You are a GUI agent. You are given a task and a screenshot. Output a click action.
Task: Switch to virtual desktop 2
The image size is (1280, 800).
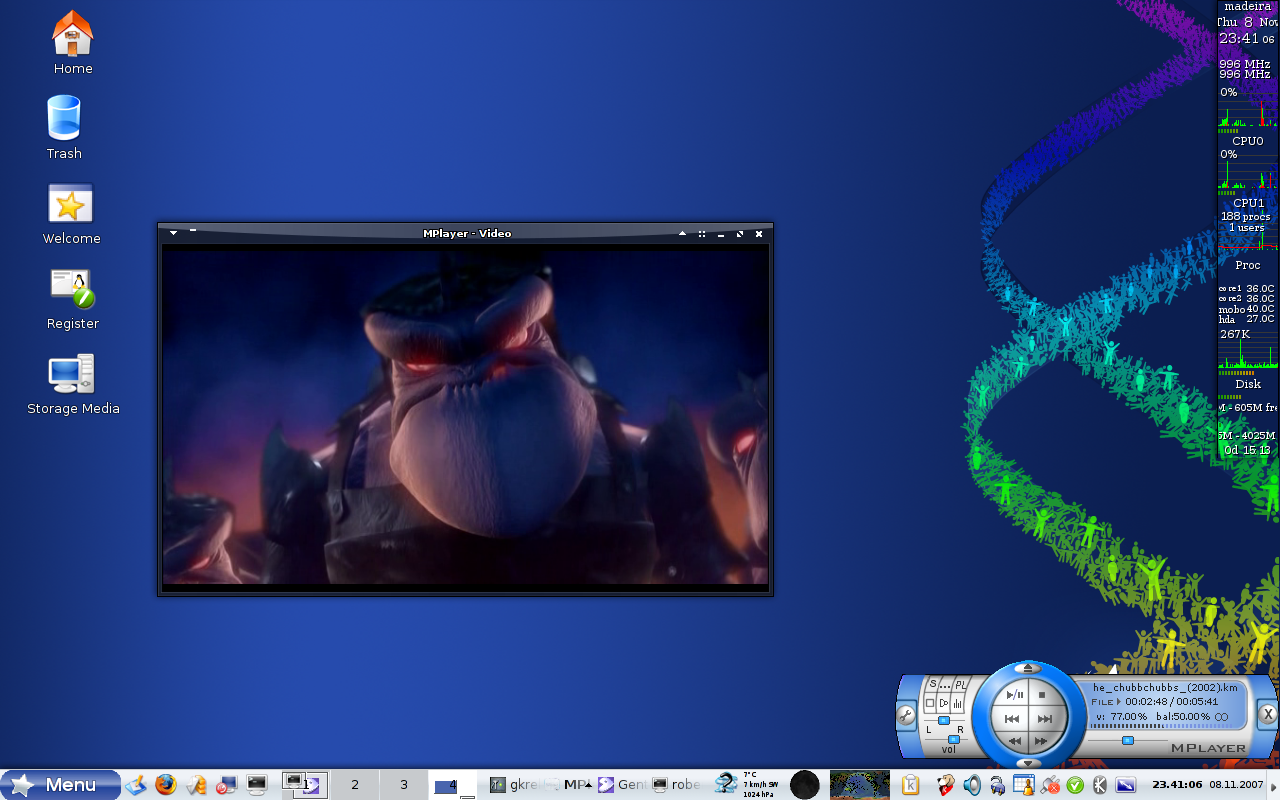354,785
